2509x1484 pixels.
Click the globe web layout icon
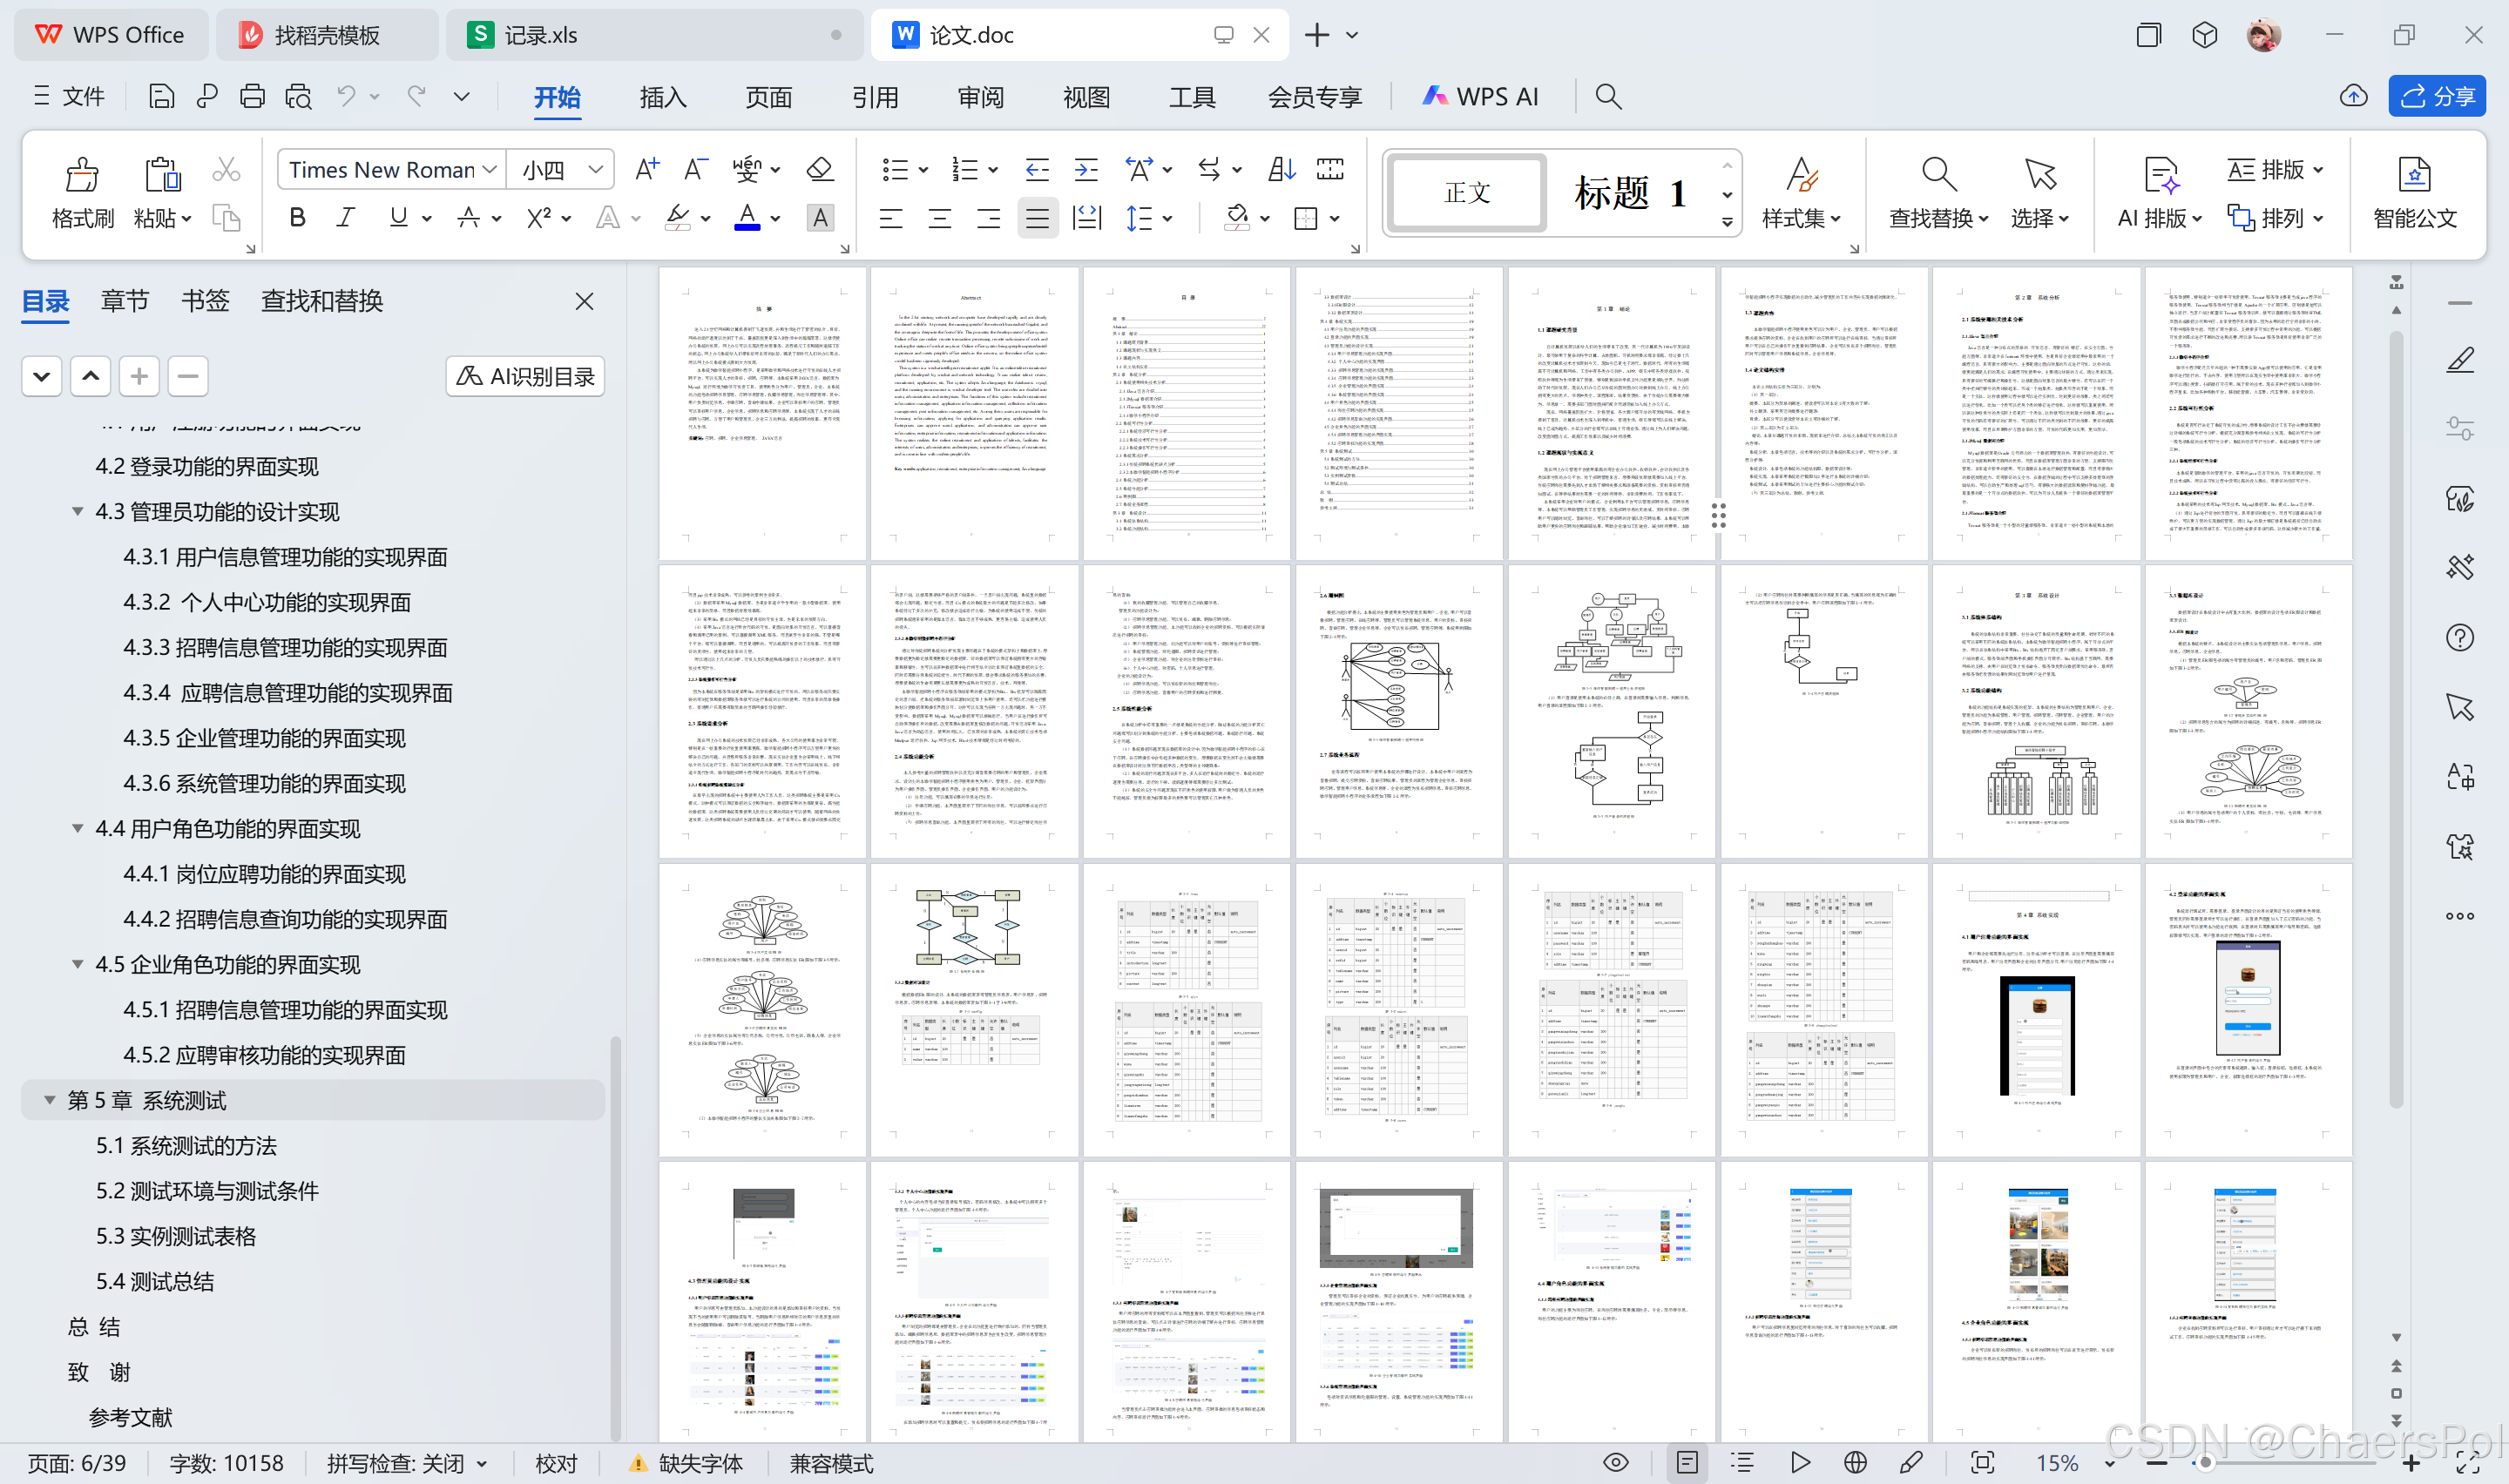[x=1855, y=1462]
